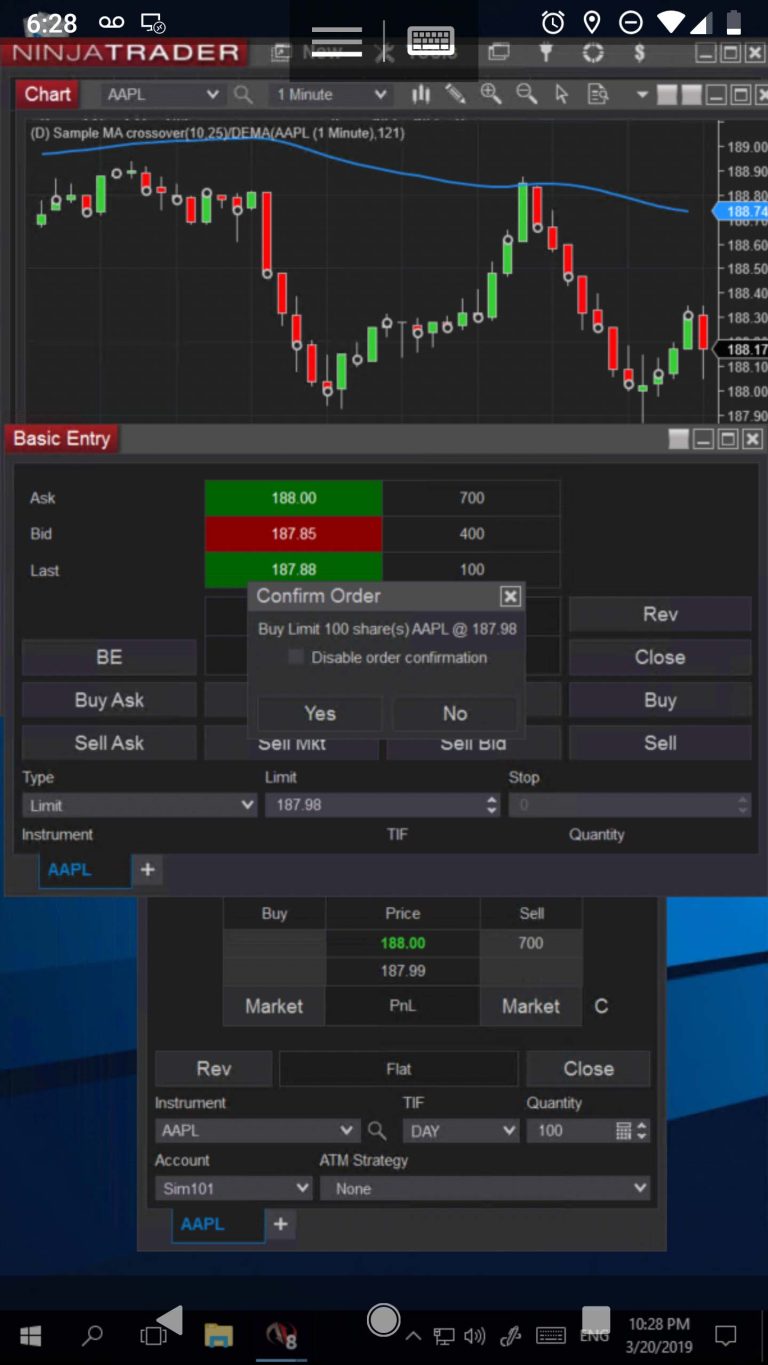Click Market button under Sell column
The width and height of the screenshot is (768, 1365).
531,1006
